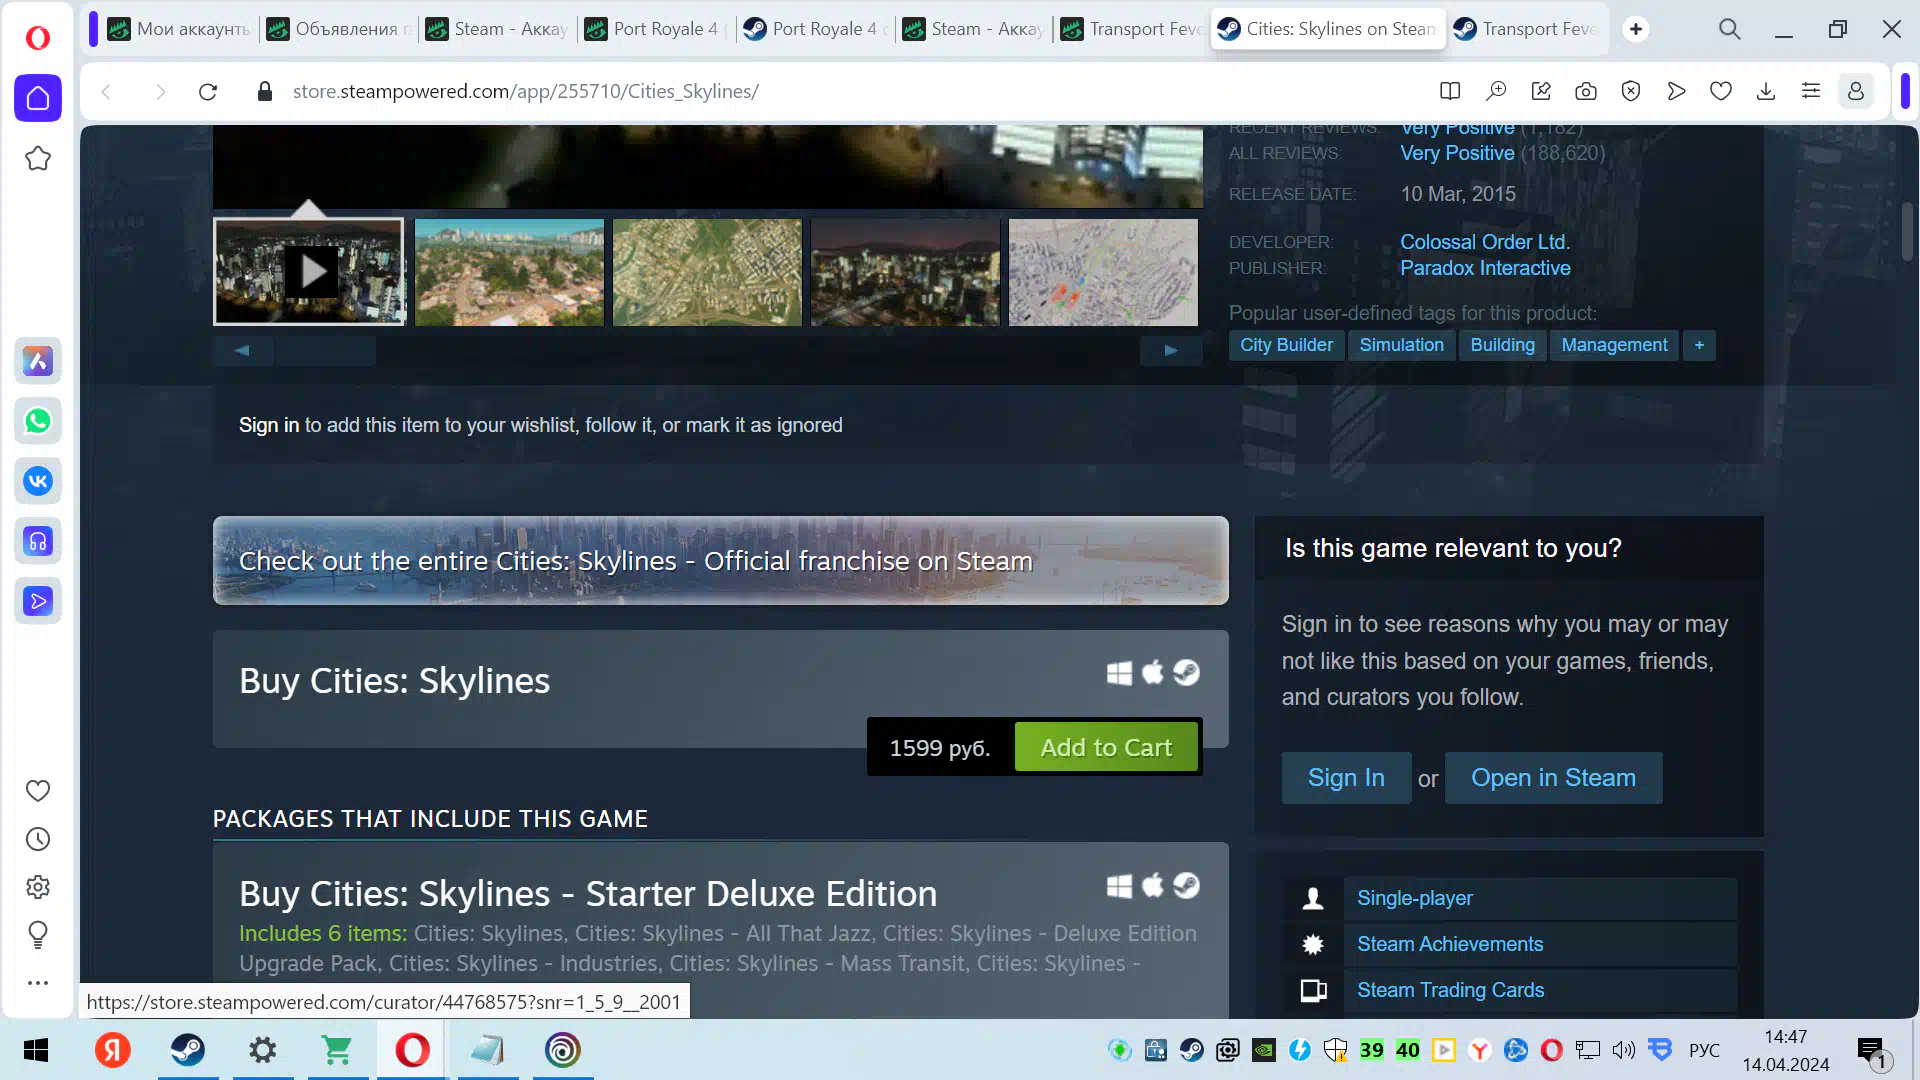This screenshot has height=1080, width=1920.
Task: Open Steam Achievements category link
Action: pyautogui.click(x=1450, y=944)
